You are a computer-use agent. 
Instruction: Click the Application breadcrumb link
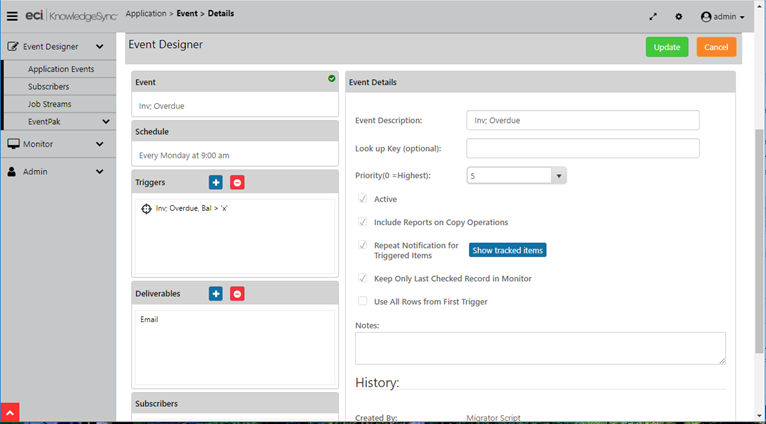146,14
